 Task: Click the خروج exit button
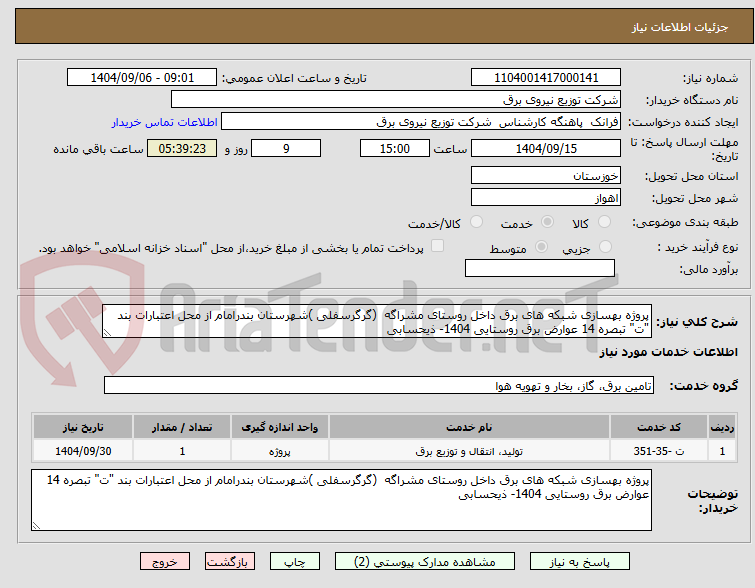tap(165, 562)
